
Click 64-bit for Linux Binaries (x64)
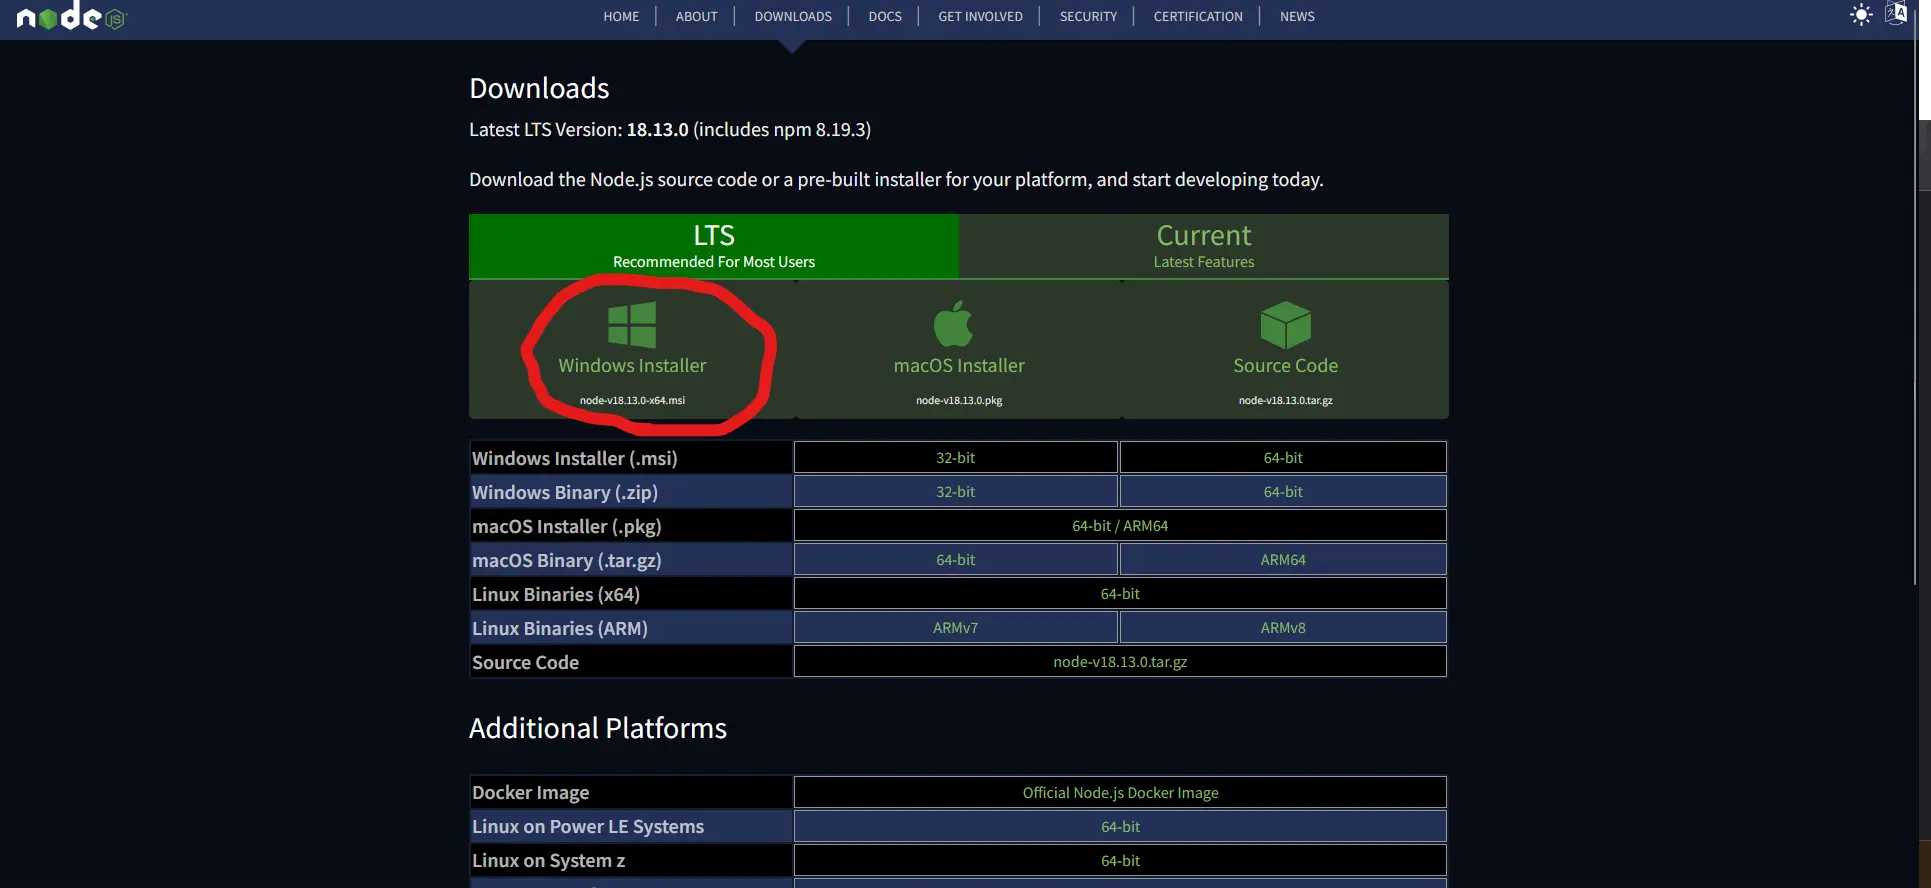1120,593
